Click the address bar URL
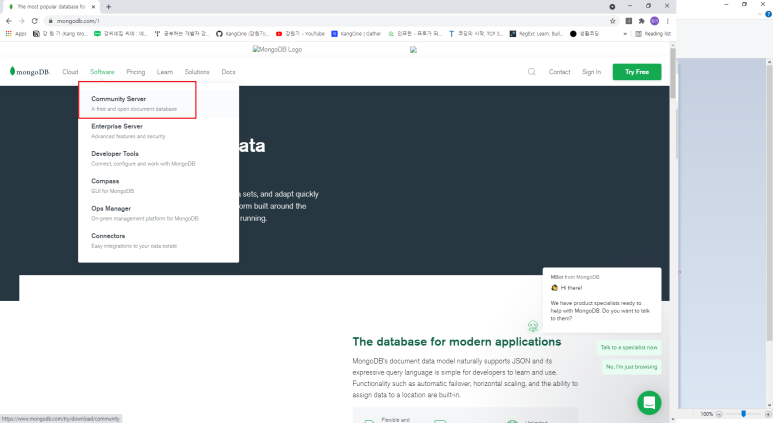 [x=78, y=21]
